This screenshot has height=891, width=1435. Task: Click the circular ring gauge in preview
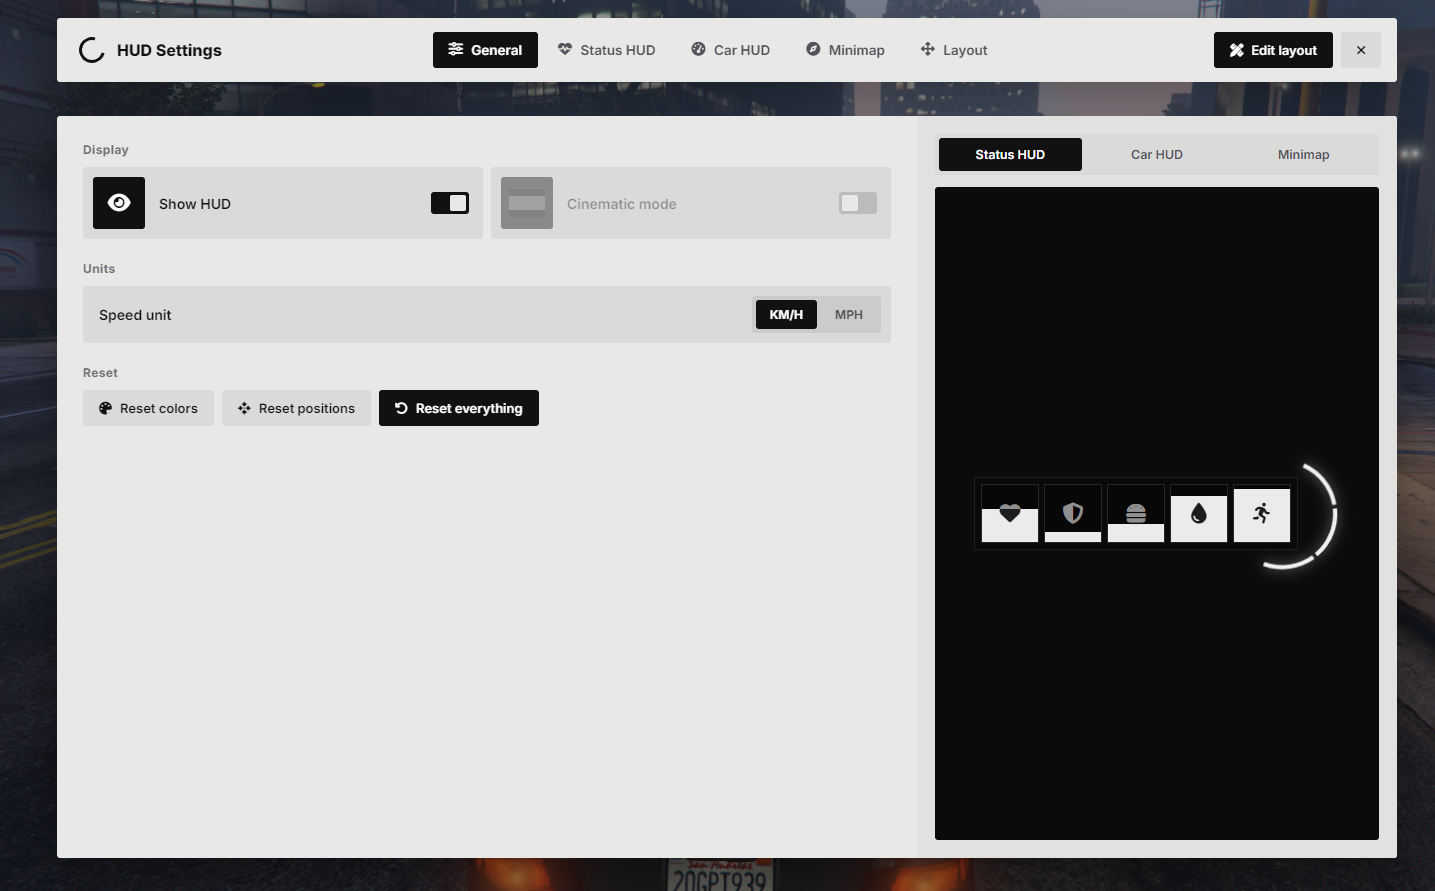[1334, 516]
